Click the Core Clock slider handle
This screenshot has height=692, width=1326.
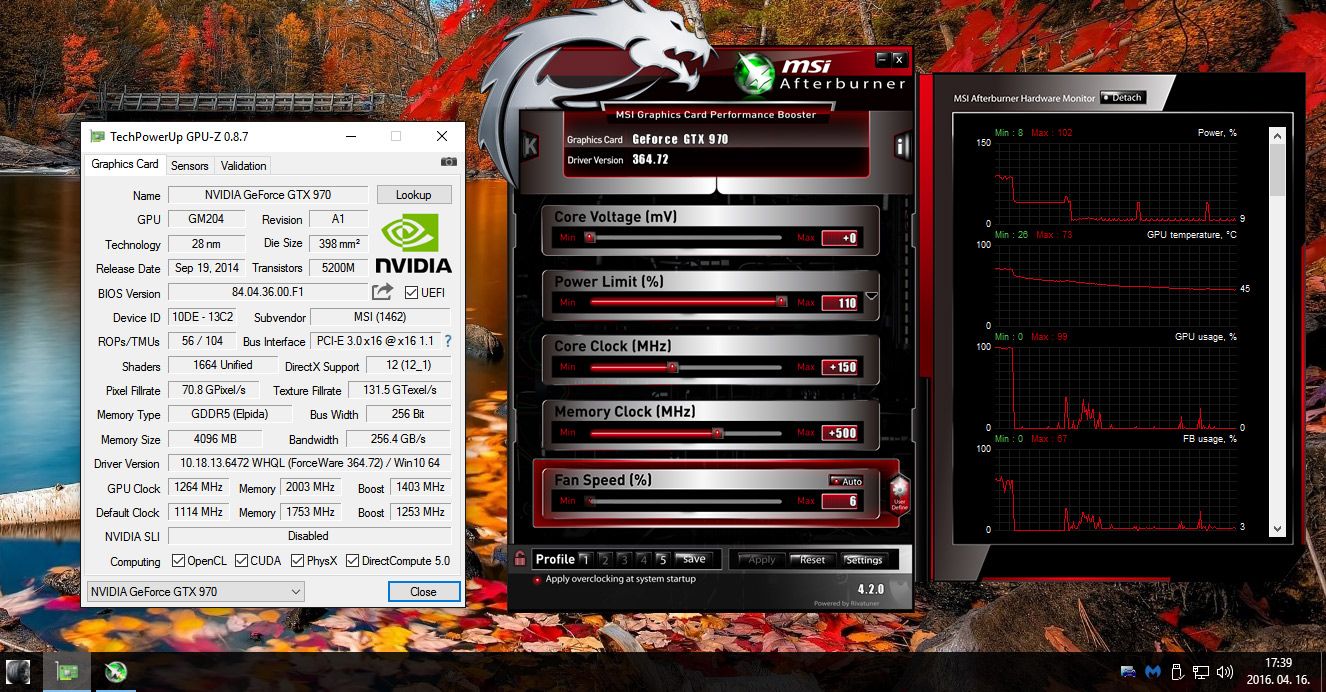(672, 367)
